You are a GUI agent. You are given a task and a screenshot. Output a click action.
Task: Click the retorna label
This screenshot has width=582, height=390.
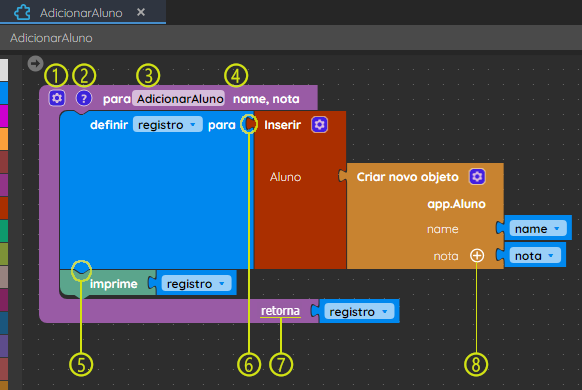click(x=280, y=311)
